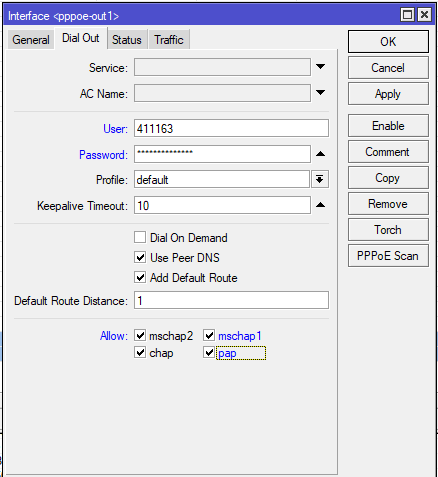View the Traffic tab
The height and width of the screenshot is (477, 438).
[169, 40]
